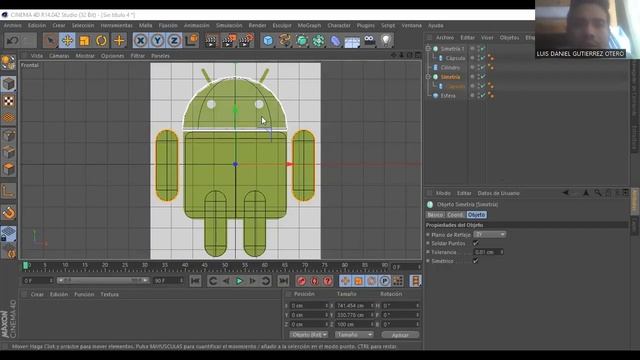Viewport: 640px width, 360px height.
Task: Click the Undo arrow in the toolbar
Action: 12,40
